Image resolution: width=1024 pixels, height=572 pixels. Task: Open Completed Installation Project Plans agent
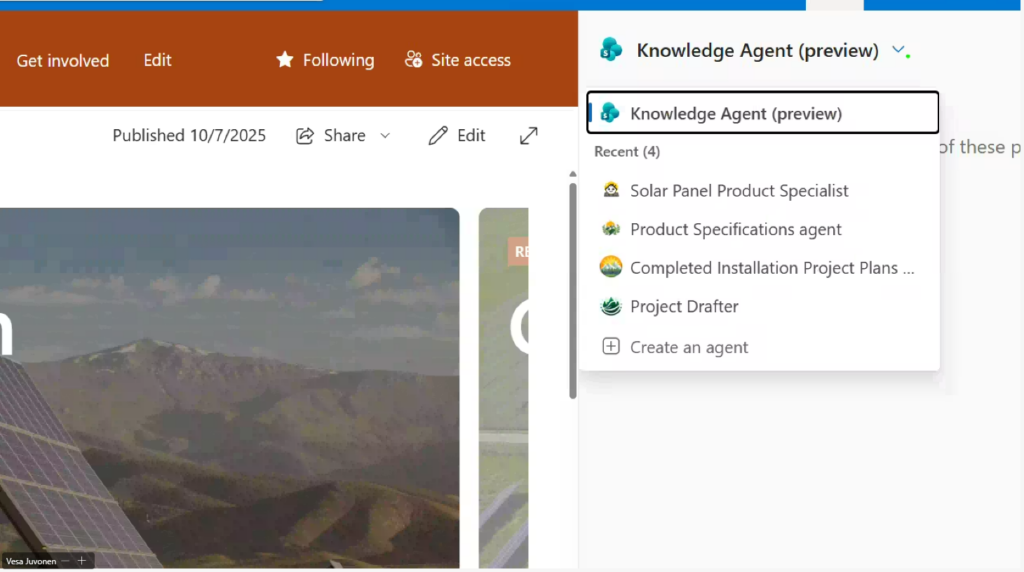coord(771,268)
